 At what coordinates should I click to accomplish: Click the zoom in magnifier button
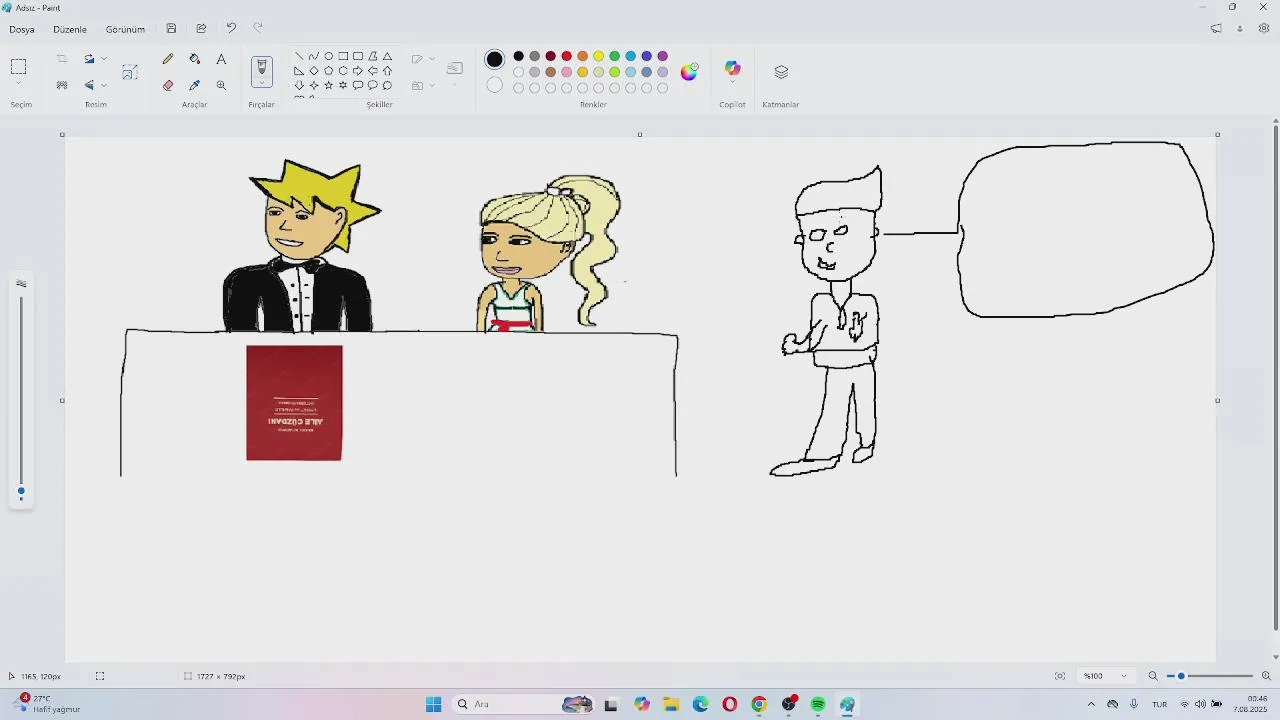click(x=1266, y=676)
